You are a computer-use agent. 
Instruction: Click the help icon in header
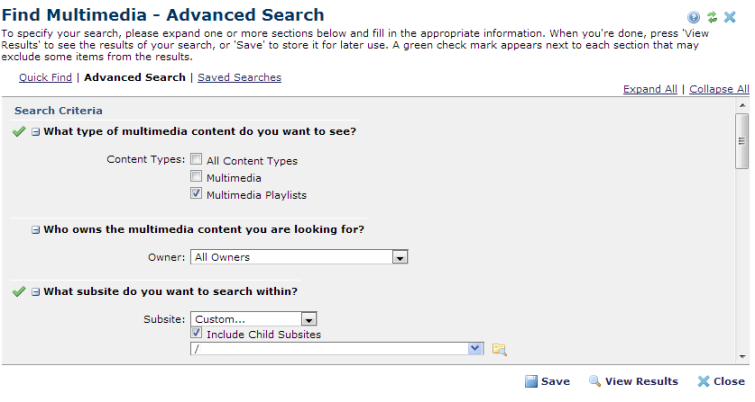pyautogui.click(x=694, y=17)
